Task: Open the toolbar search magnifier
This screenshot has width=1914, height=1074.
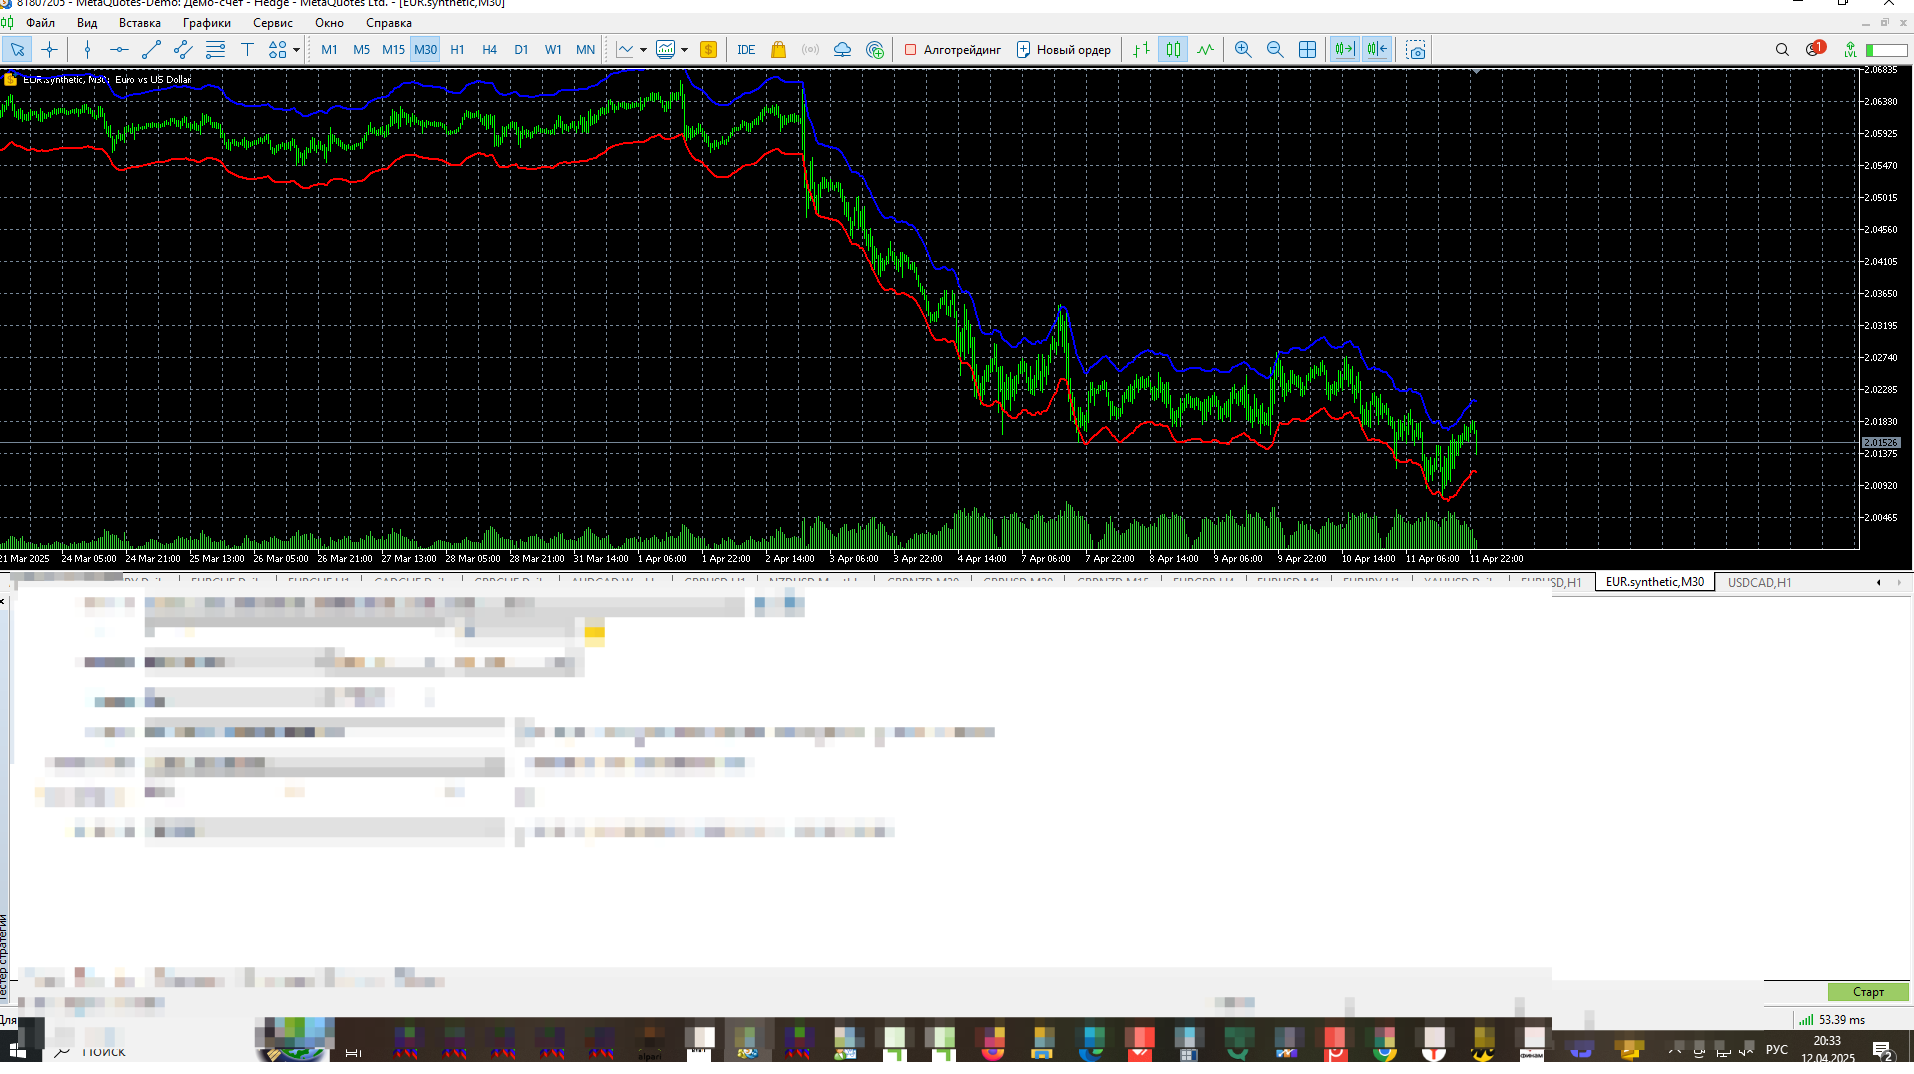Action: coord(1782,49)
